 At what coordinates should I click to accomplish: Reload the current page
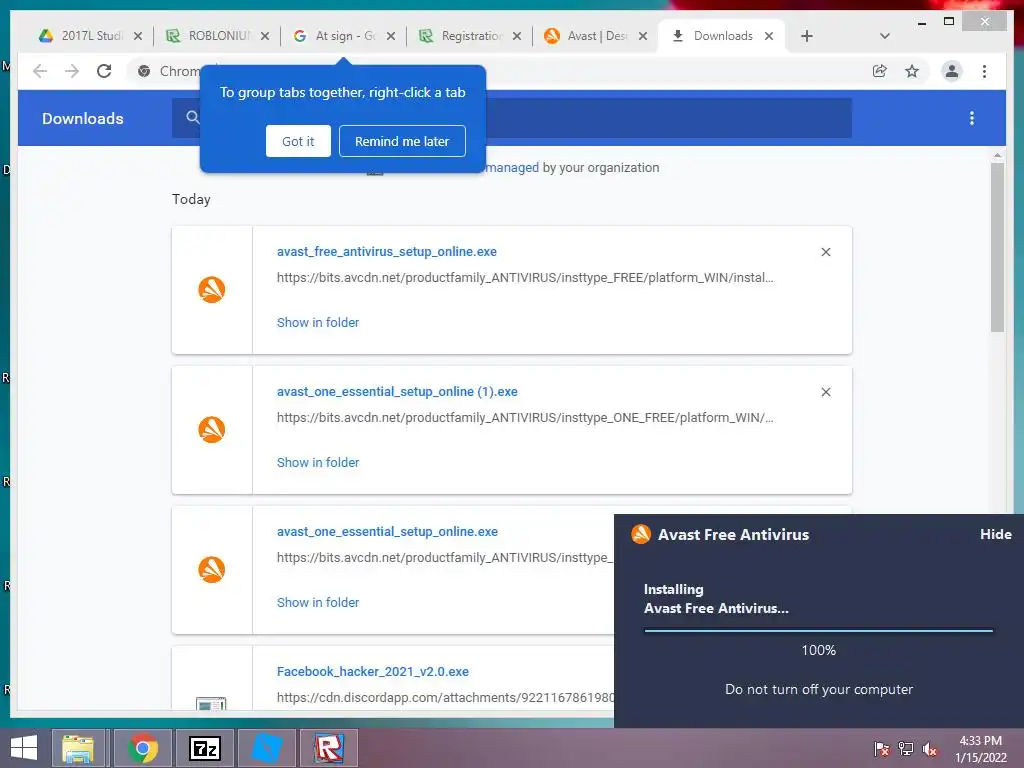coord(104,71)
